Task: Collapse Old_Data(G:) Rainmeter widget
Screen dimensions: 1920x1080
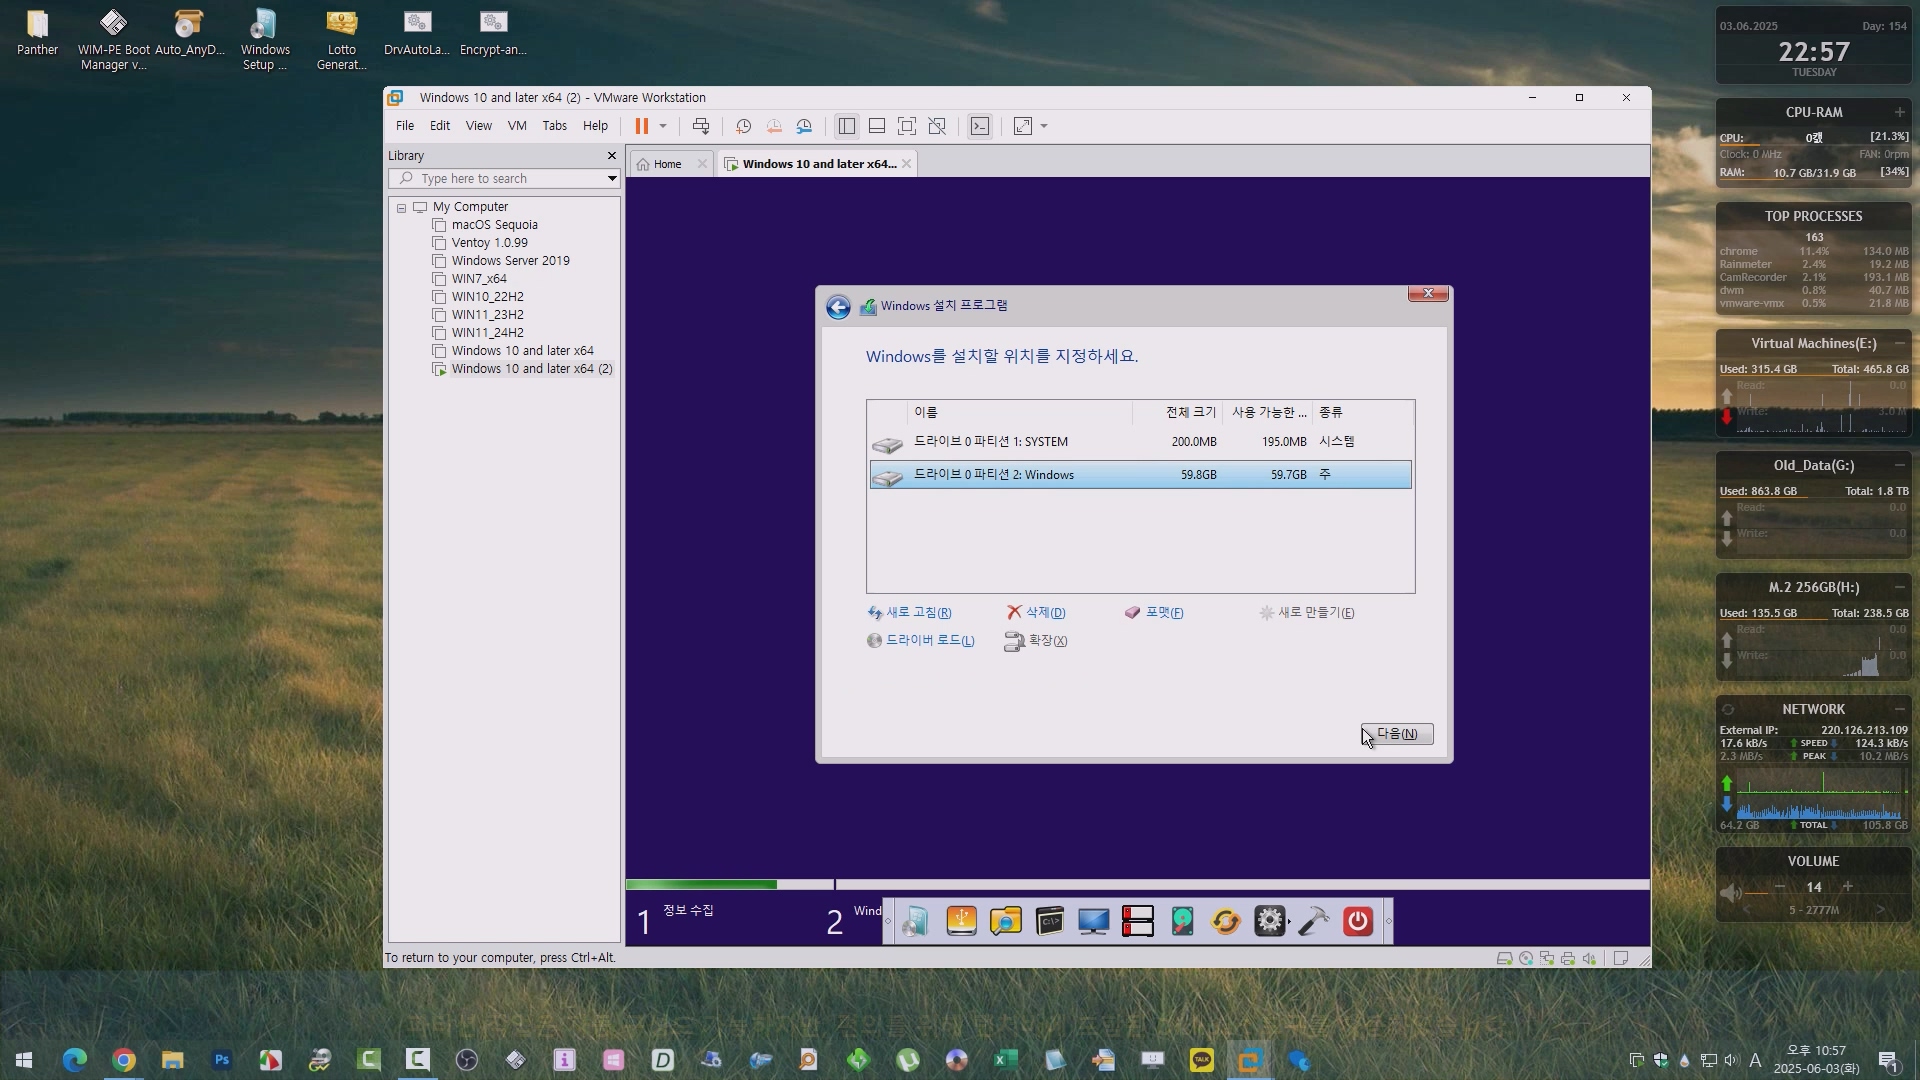Action: point(1900,466)
